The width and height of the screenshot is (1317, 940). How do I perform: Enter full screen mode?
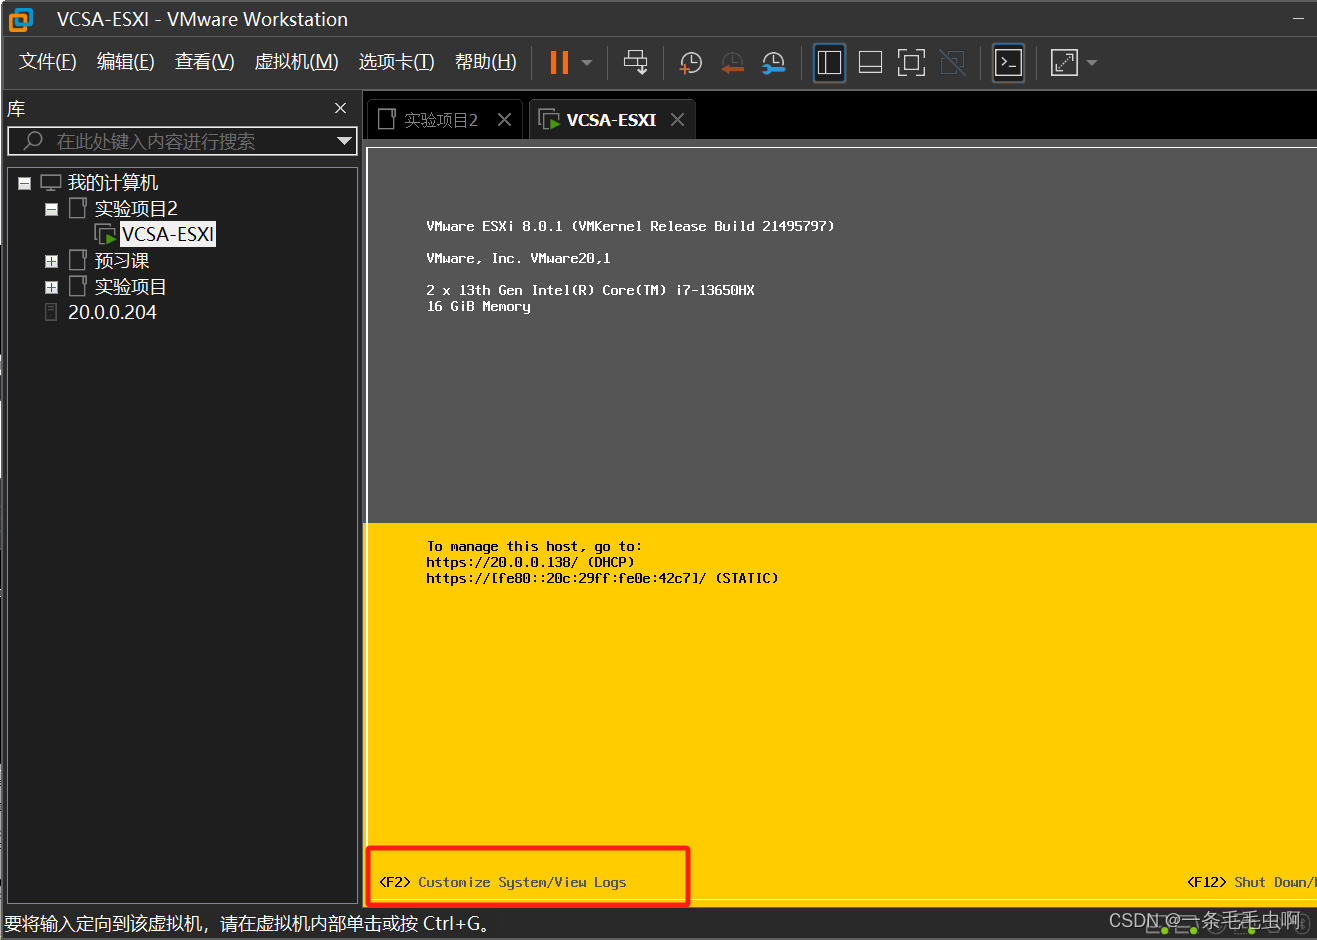pyautogui.click(x=911, y=62)
